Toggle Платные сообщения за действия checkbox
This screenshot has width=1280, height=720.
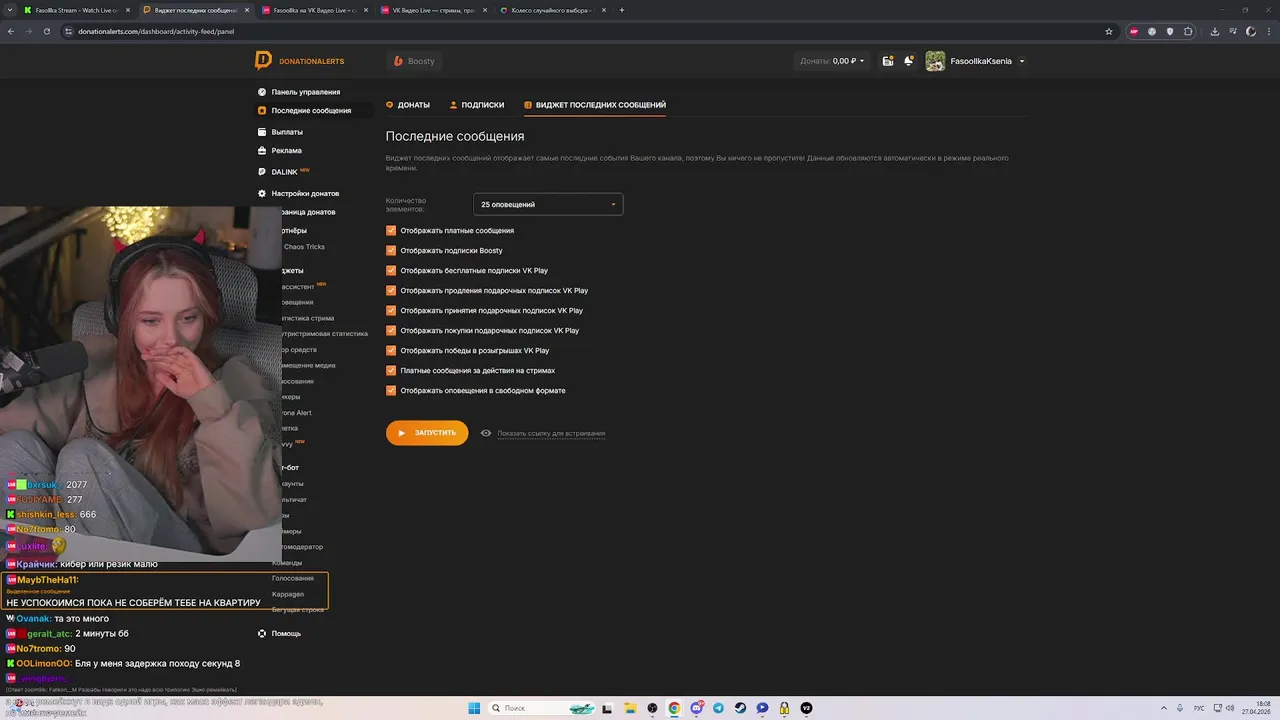[x=391, y=370]
